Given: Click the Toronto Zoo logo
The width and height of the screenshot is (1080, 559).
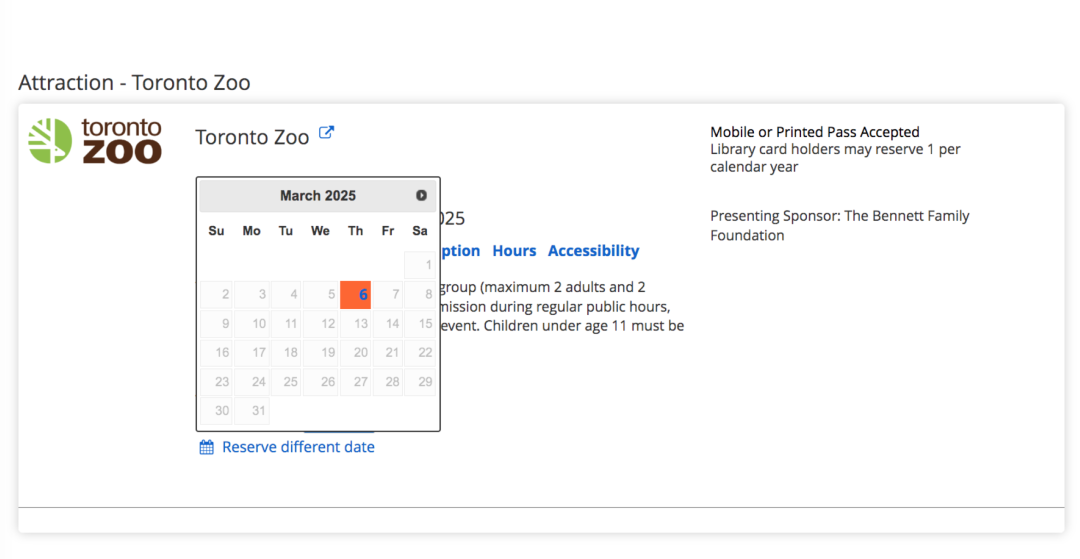Looking at the screenshot, I should click(x=95, y=140).
